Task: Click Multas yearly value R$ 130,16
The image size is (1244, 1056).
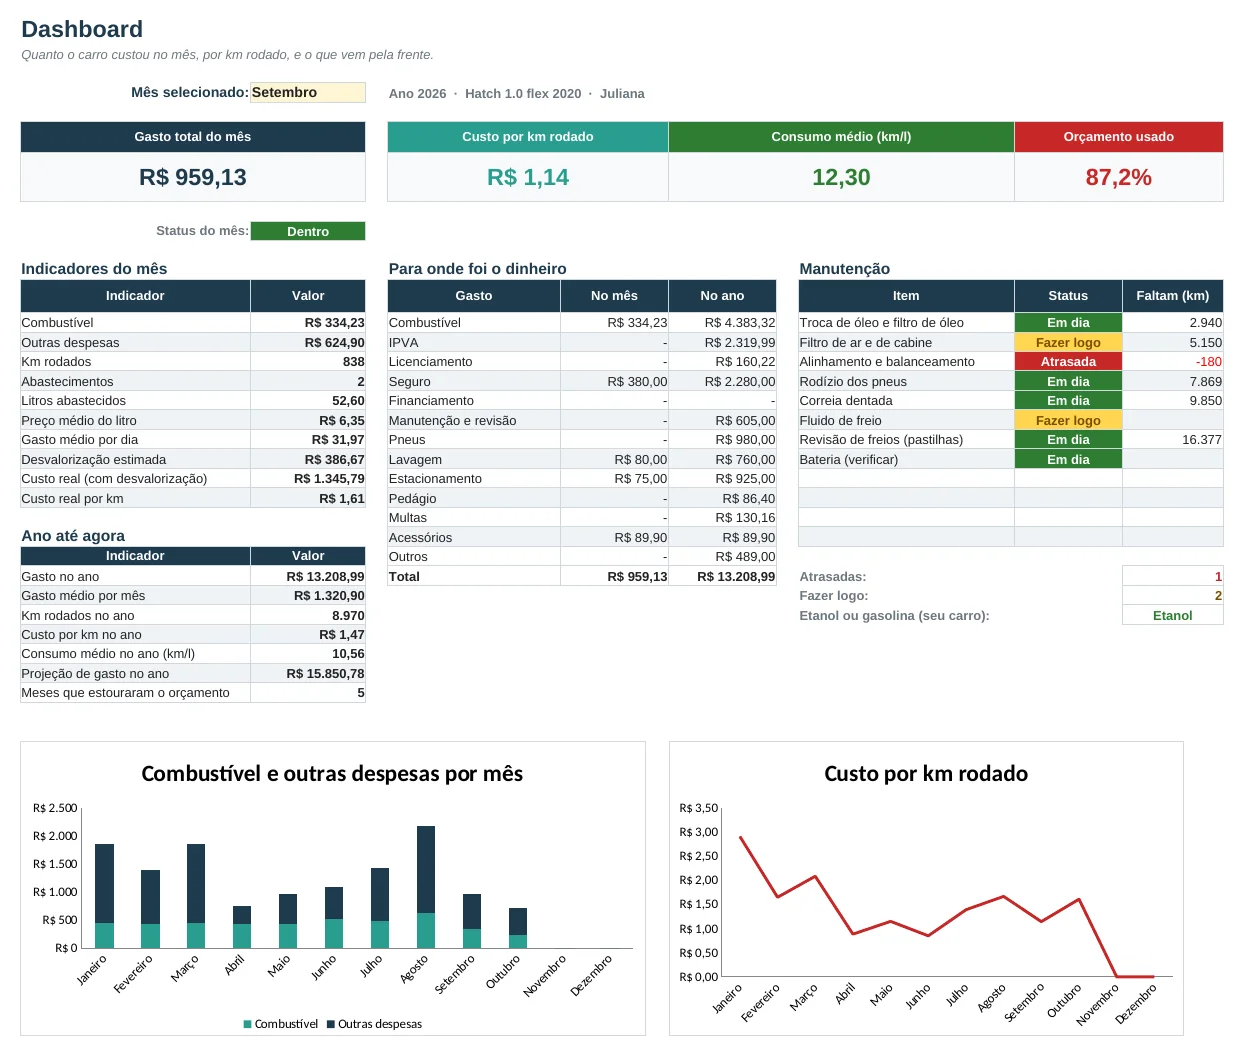Action: pyautogui.click(x=722, y=518)
